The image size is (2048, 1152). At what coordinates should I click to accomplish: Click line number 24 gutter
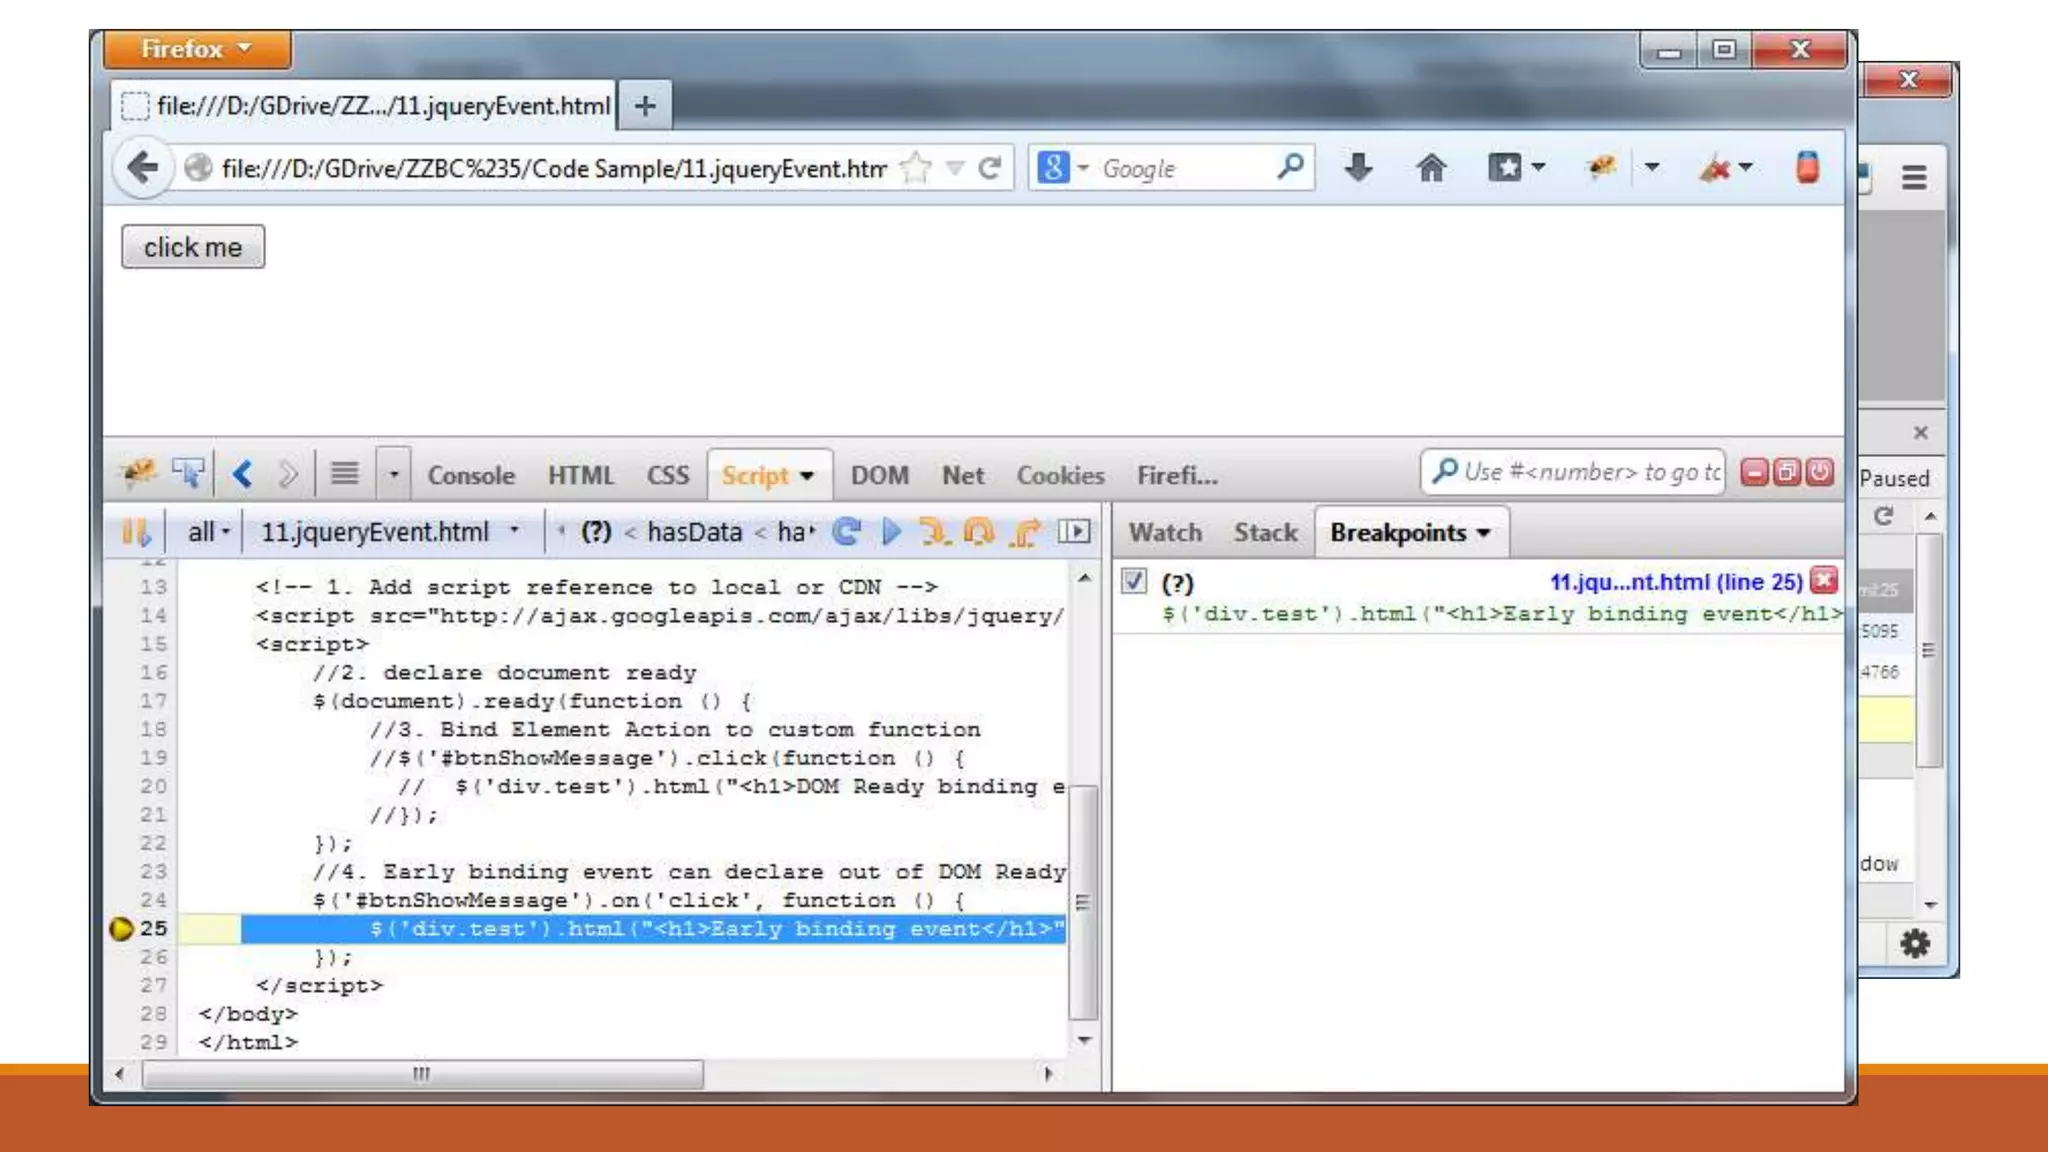[x=153, y=900]
